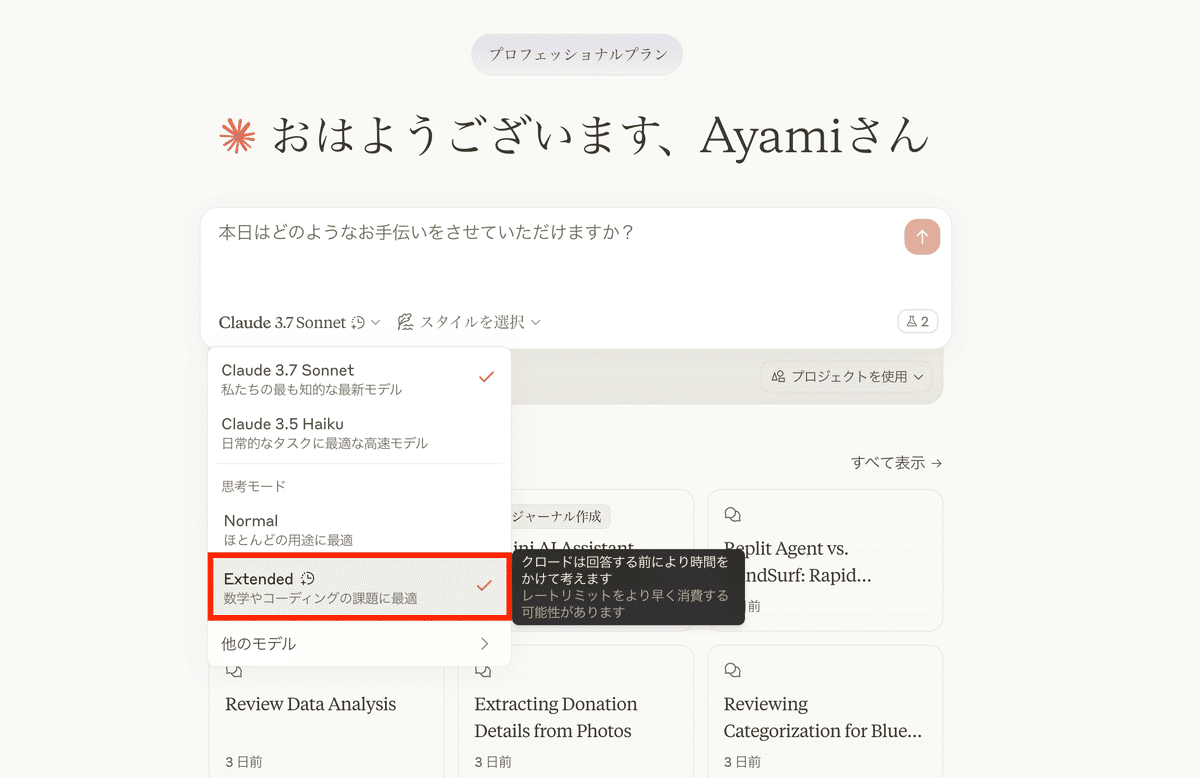This screenshot has width=1200, height=778.
Task: Open the 他のモデル submenu
Action: point(355,644)
